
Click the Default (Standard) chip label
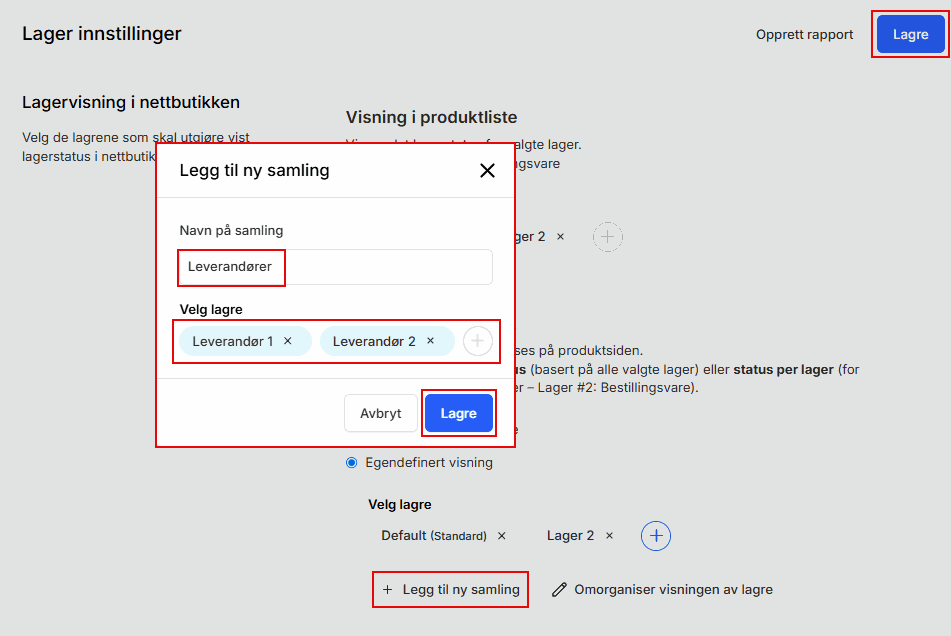coord(433,536)
